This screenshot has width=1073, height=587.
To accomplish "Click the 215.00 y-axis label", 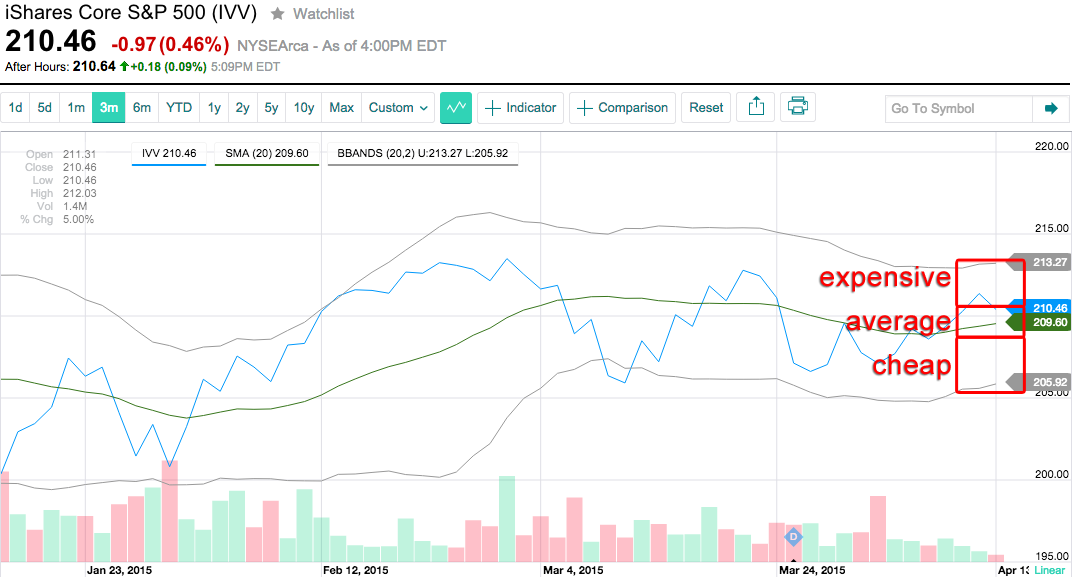I will (x=1052, y=228).
